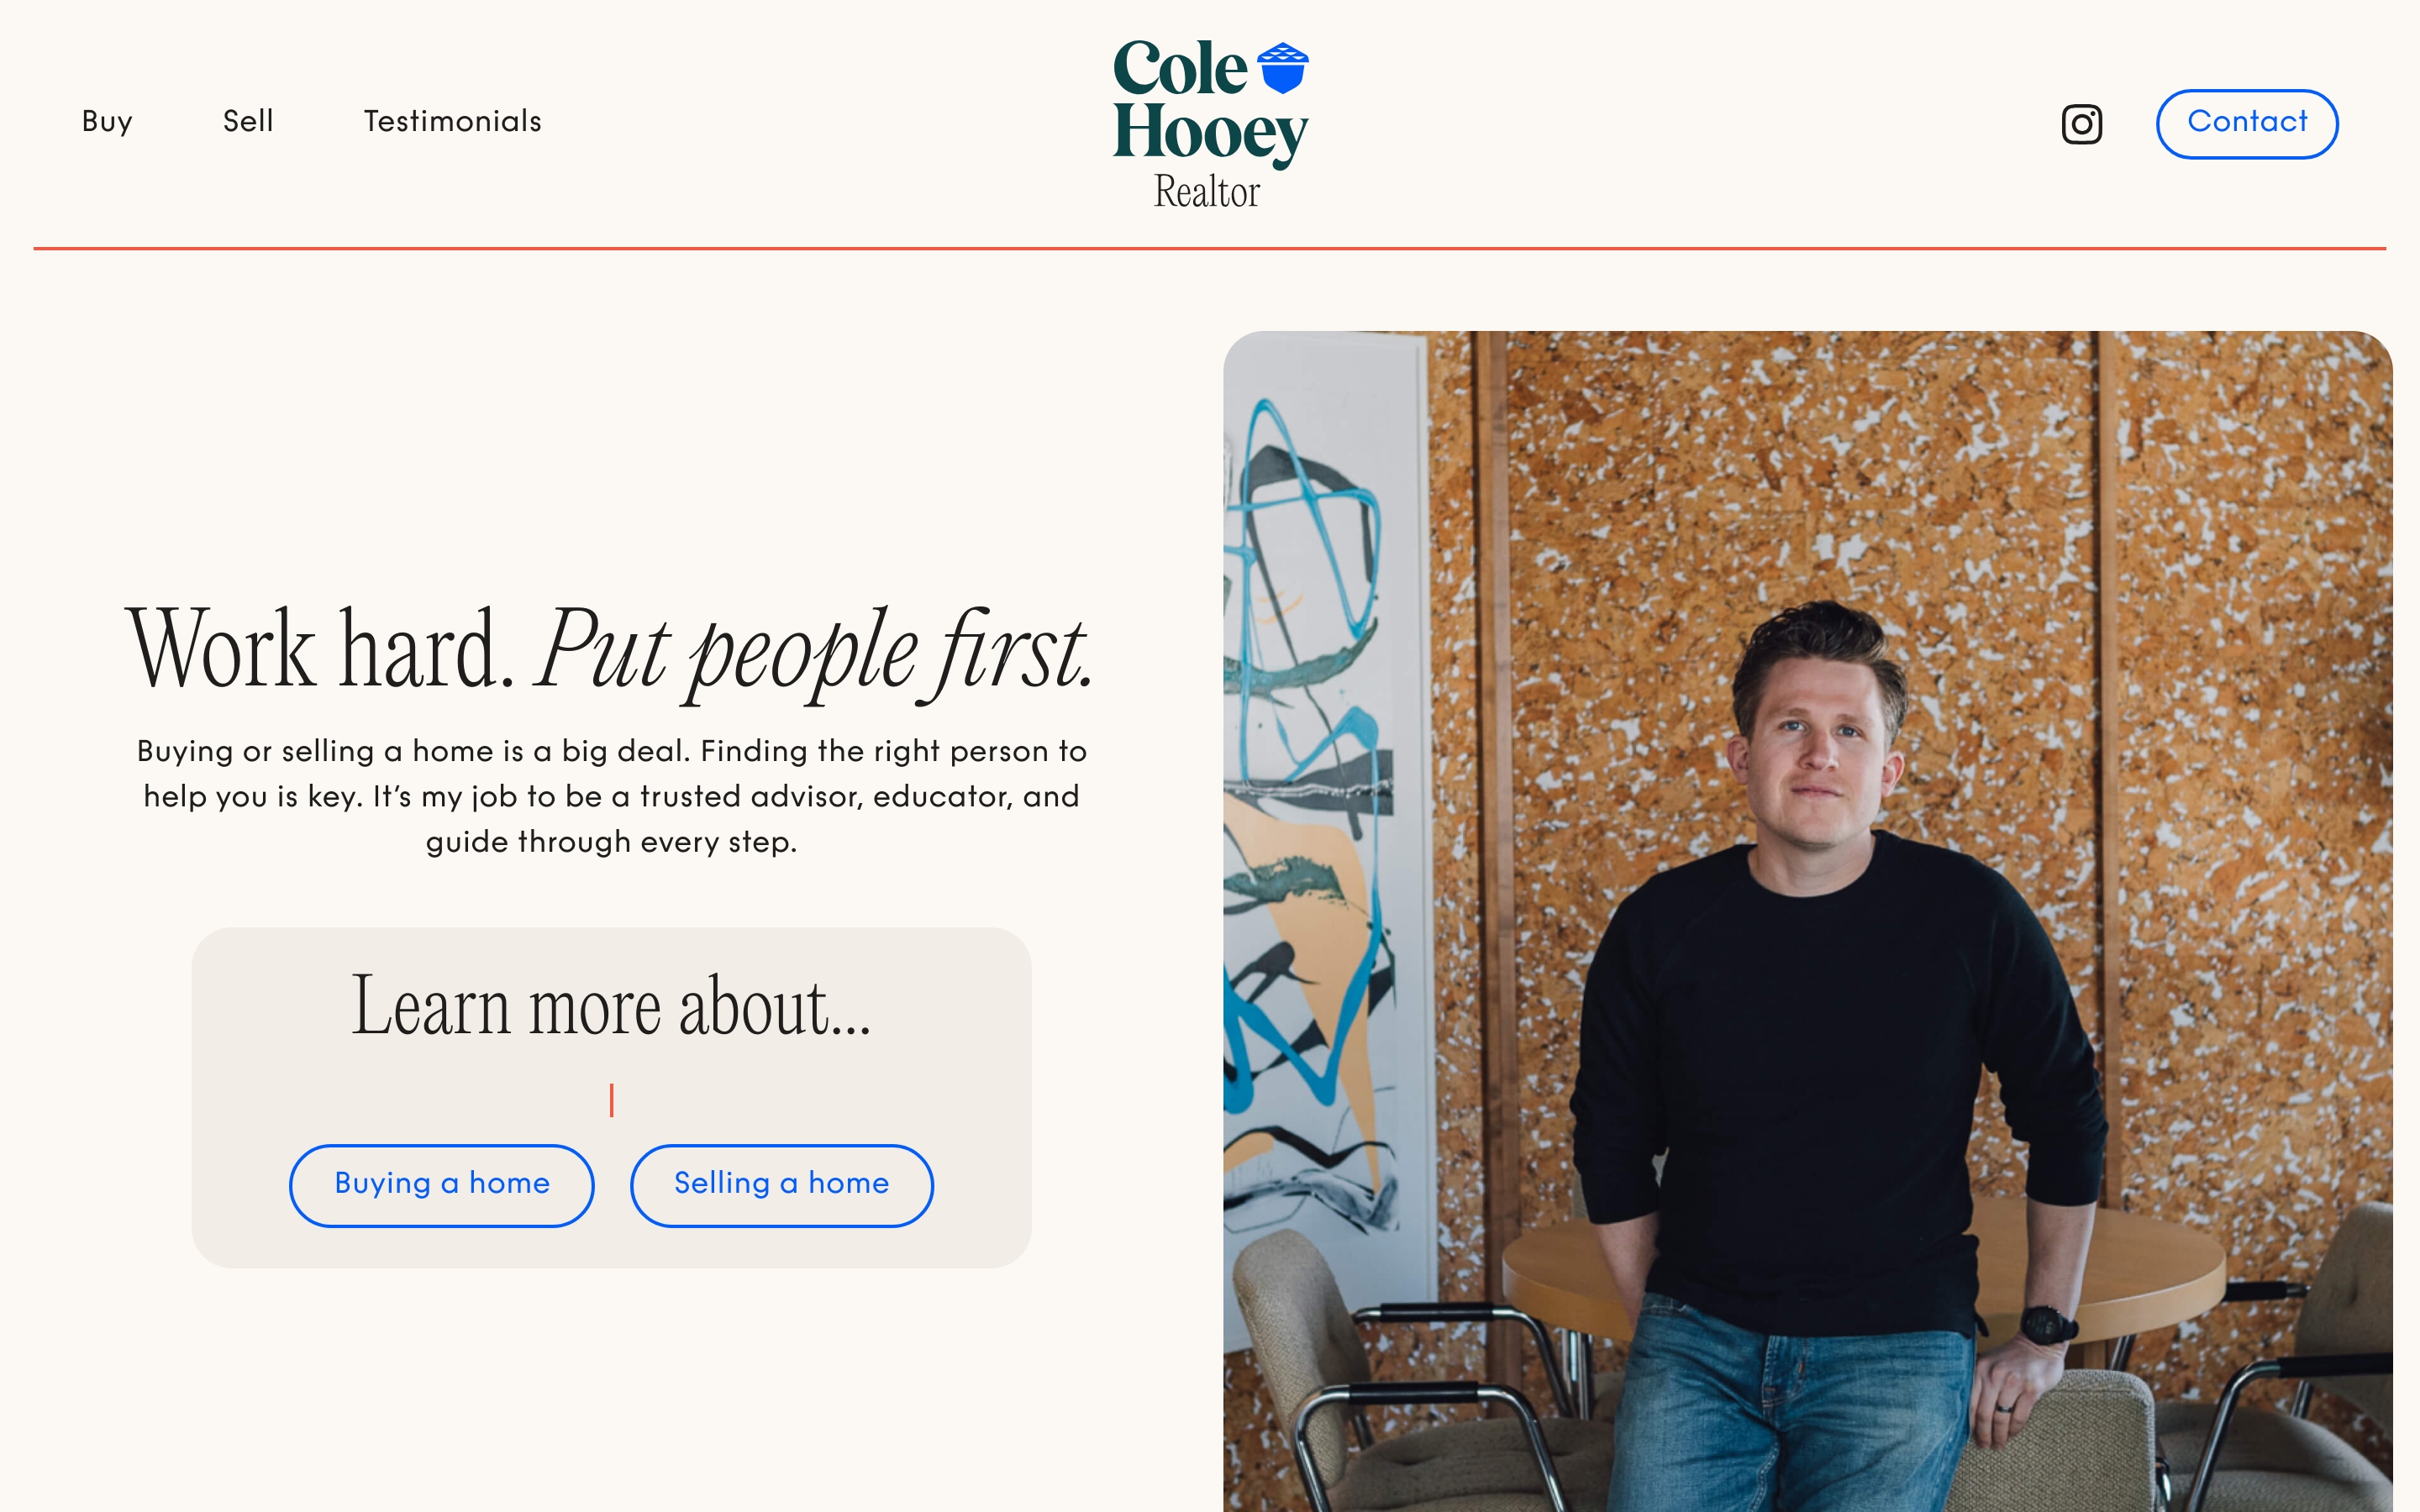The image size is (2420, 1512).
Task: Click the small red vertical divider mark
Action: [x=611, y=1100]
